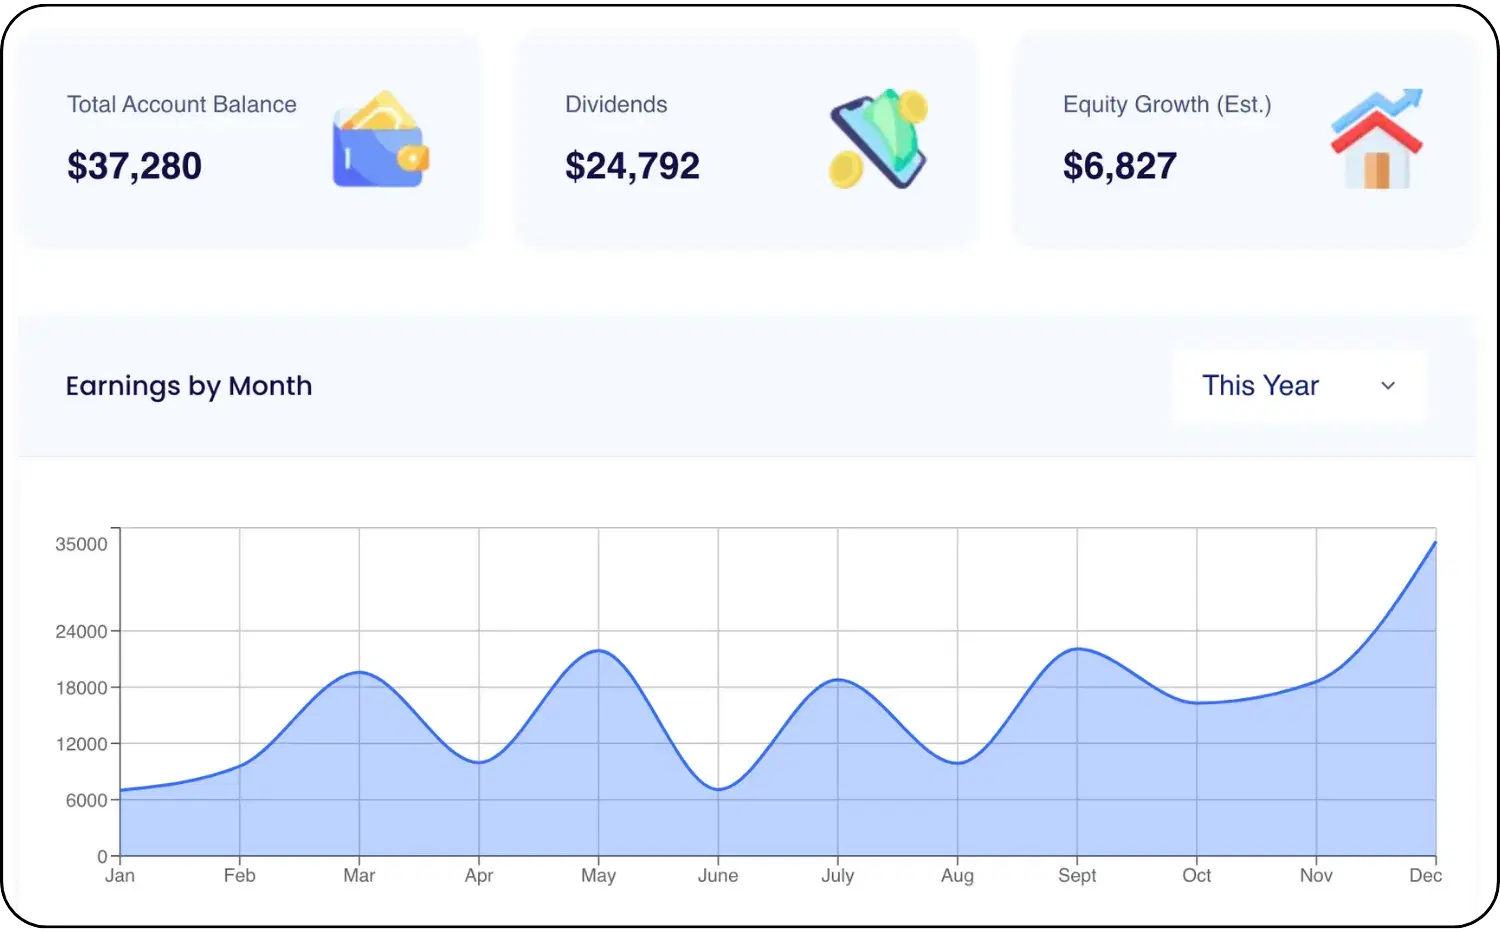Screen dimensions: 1500x933
Task: Click the Oct axis label
Action: click(1196, 876)
